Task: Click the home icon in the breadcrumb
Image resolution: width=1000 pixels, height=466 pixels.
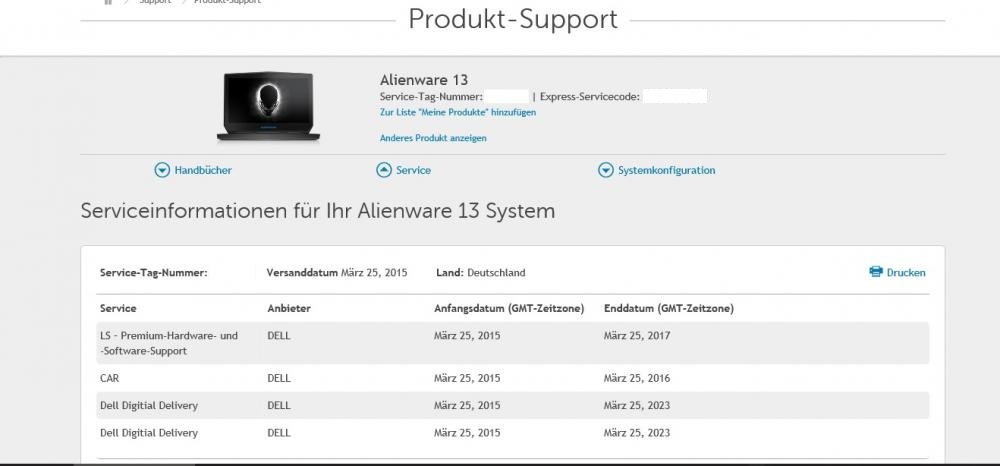Action: 108,2
